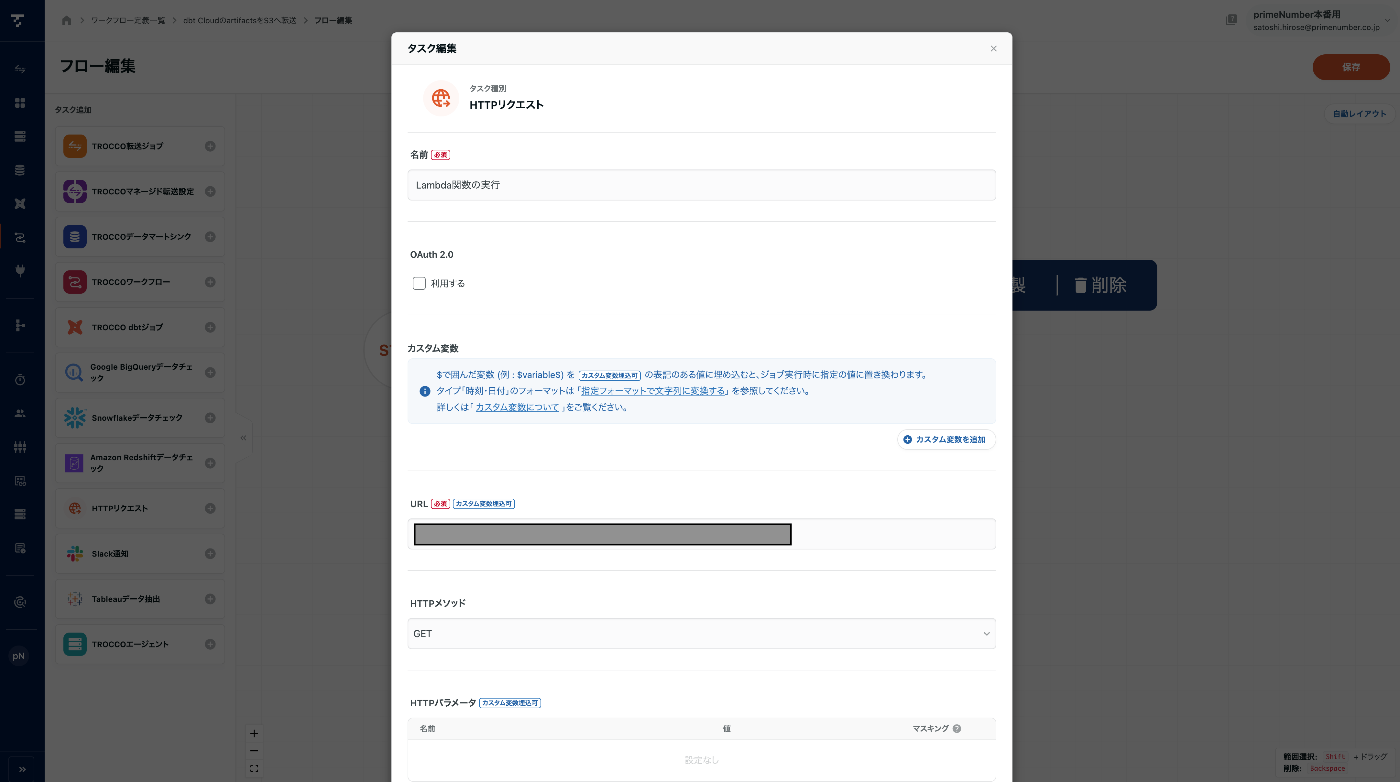Screen dimensions: 1400x782
Task: Click カスタム変数を追加 button
Action: [x=946, y=439]
